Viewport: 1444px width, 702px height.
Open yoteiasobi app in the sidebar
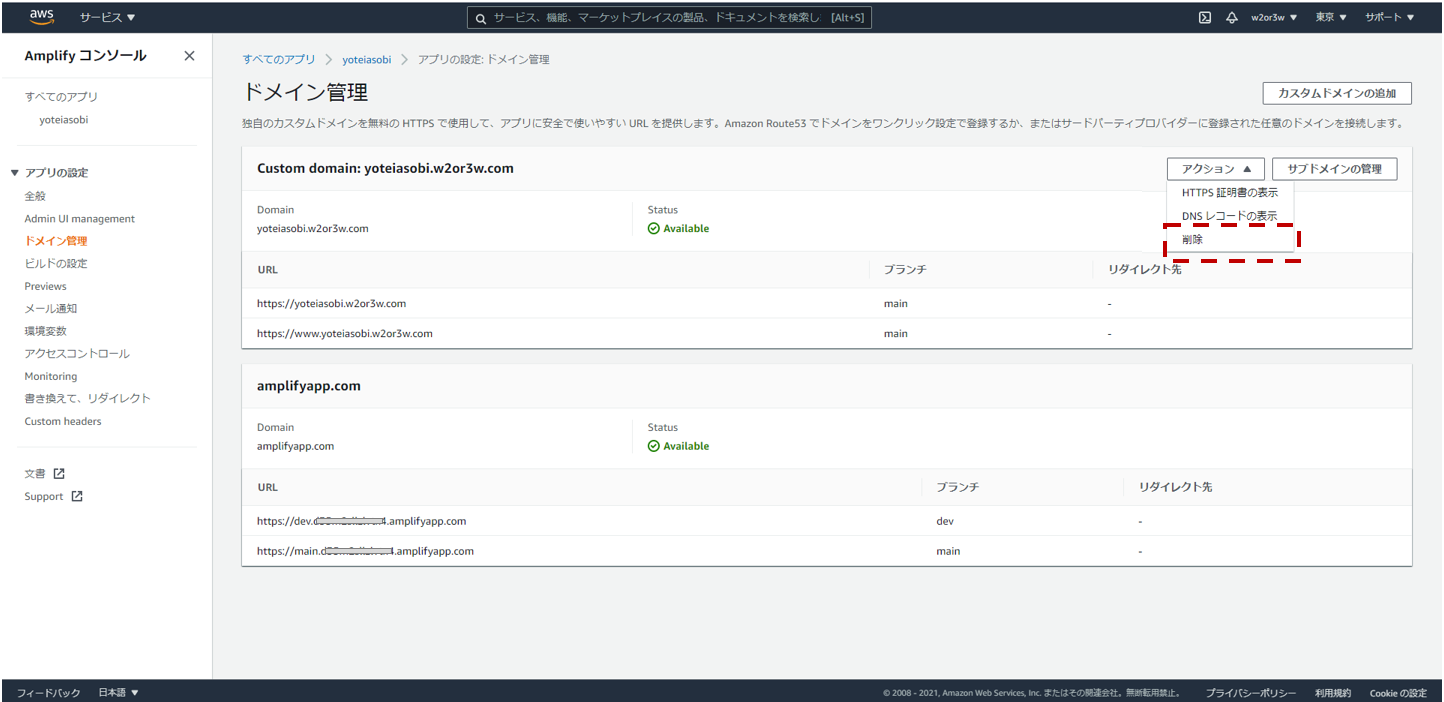pos(64,120)
